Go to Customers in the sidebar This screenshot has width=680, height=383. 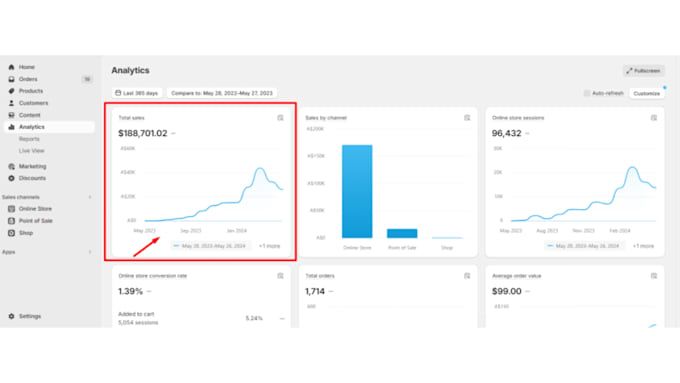[33, 103]
